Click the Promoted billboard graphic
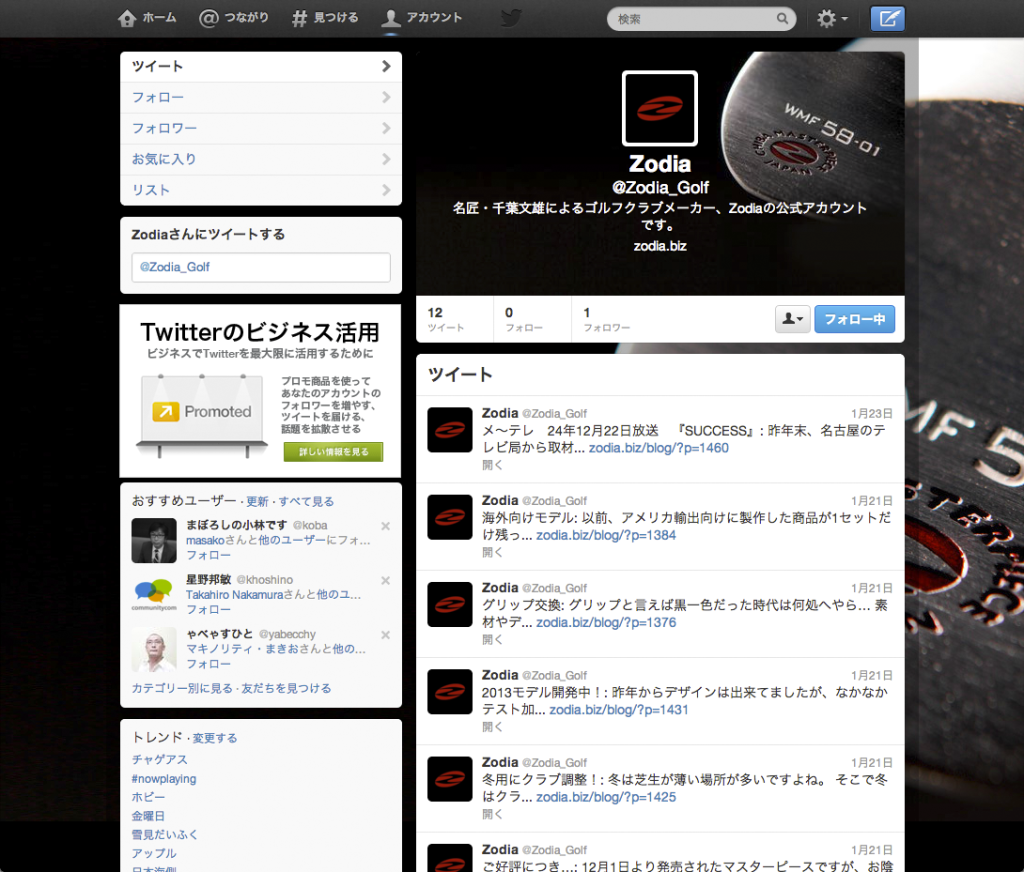 [202, 415]
